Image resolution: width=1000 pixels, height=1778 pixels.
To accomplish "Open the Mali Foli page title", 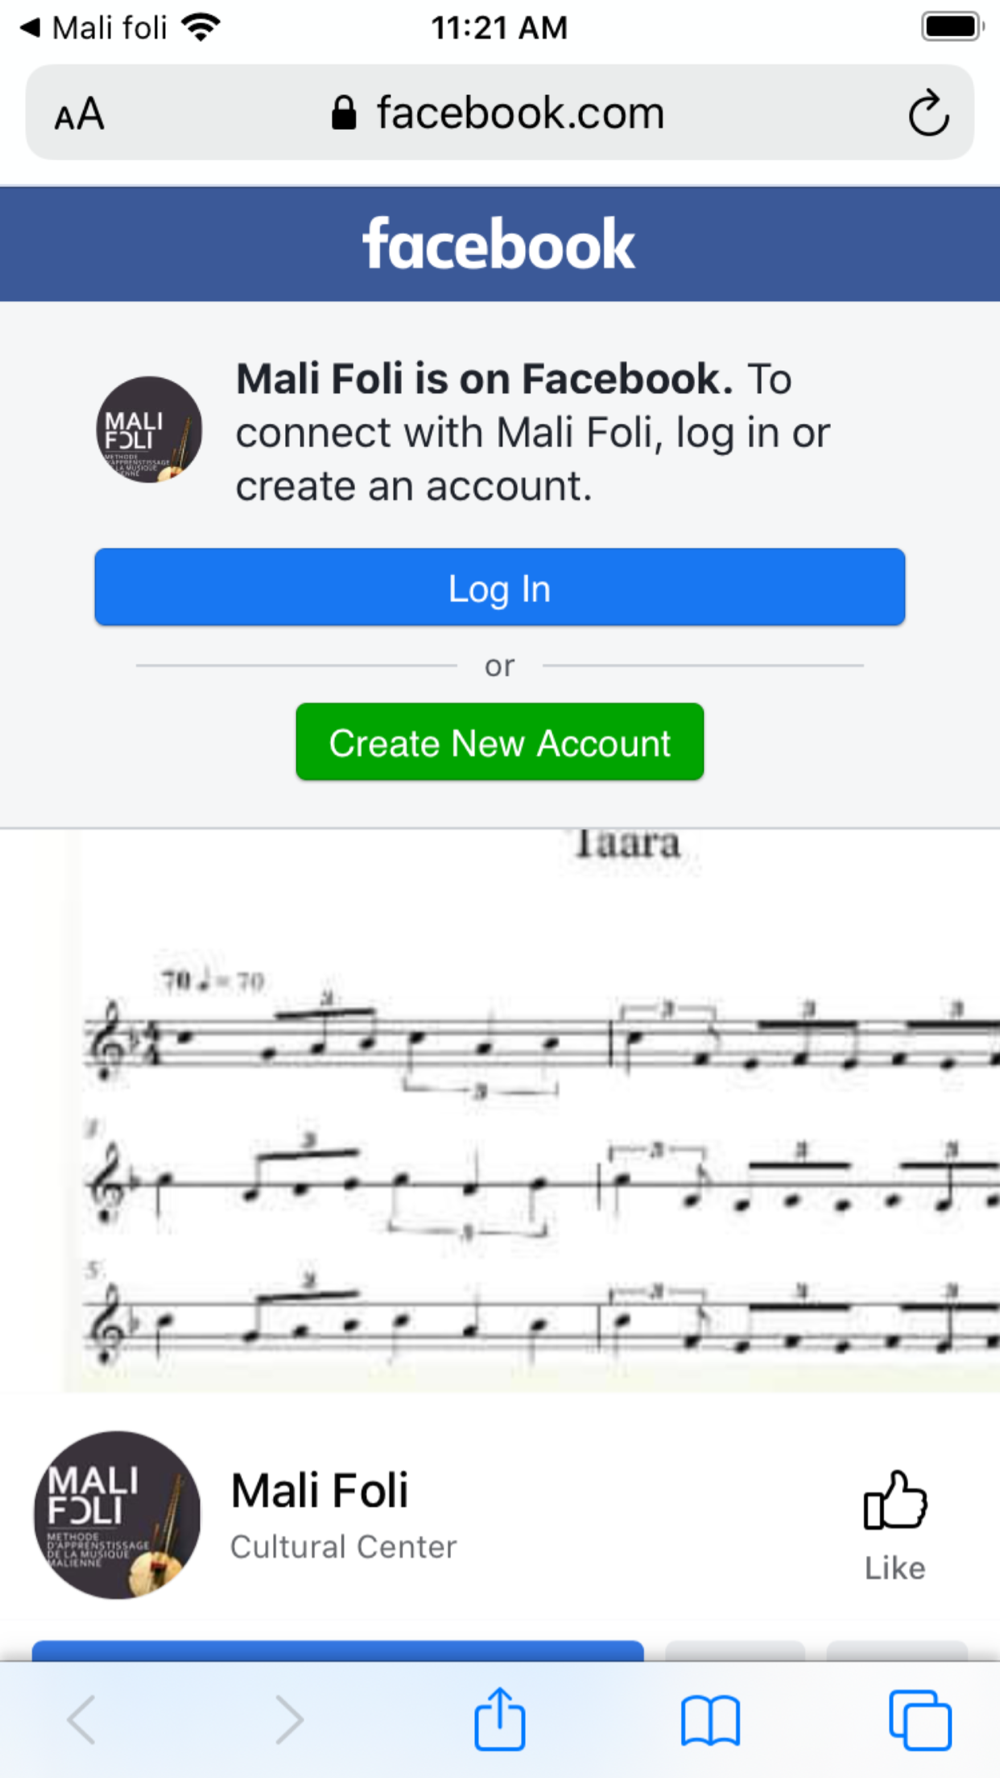I will [320, 1491].
